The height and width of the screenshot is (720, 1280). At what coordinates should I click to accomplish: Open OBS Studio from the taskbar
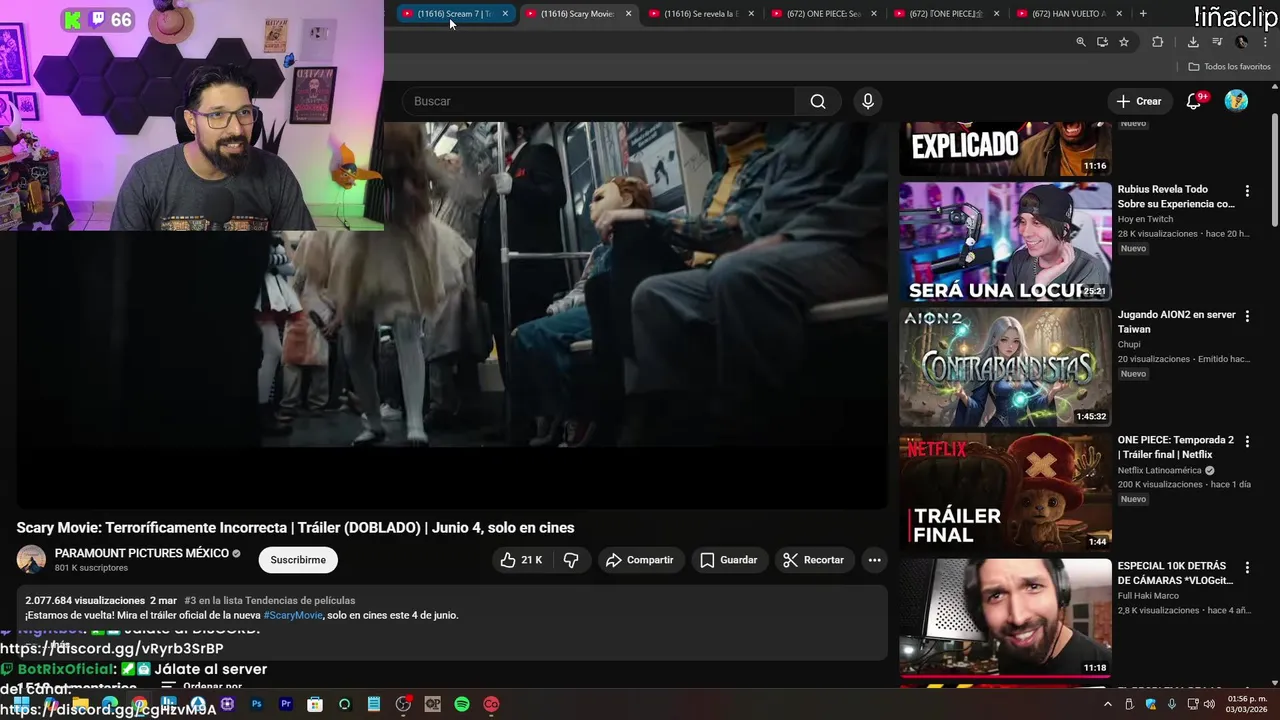click(403, 704)
